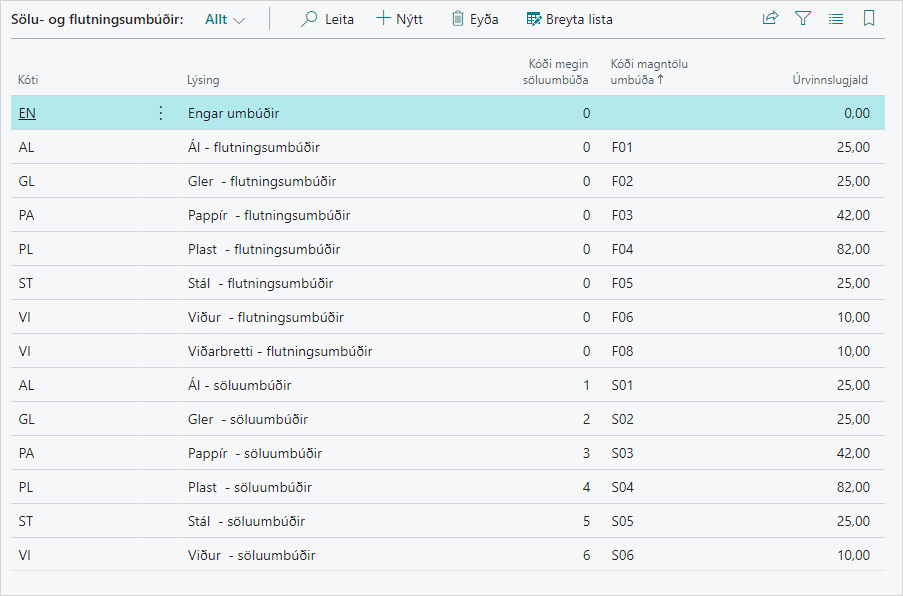Expand the Allt view dropdown

(225, 19)
